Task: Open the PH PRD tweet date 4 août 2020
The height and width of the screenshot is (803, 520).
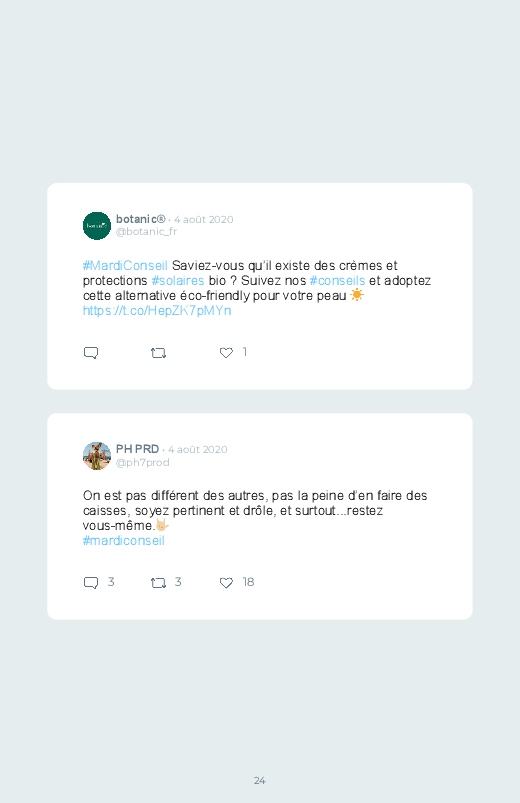Action: [x=198, y=450]
